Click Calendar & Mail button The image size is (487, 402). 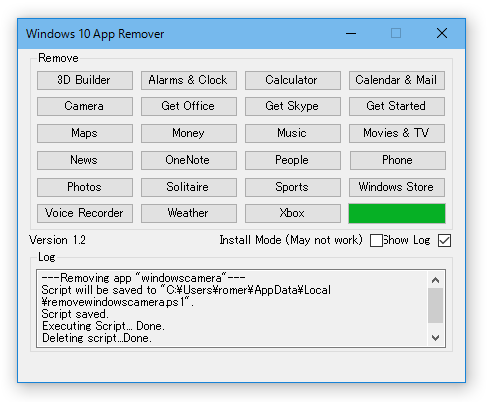(397, 80)
